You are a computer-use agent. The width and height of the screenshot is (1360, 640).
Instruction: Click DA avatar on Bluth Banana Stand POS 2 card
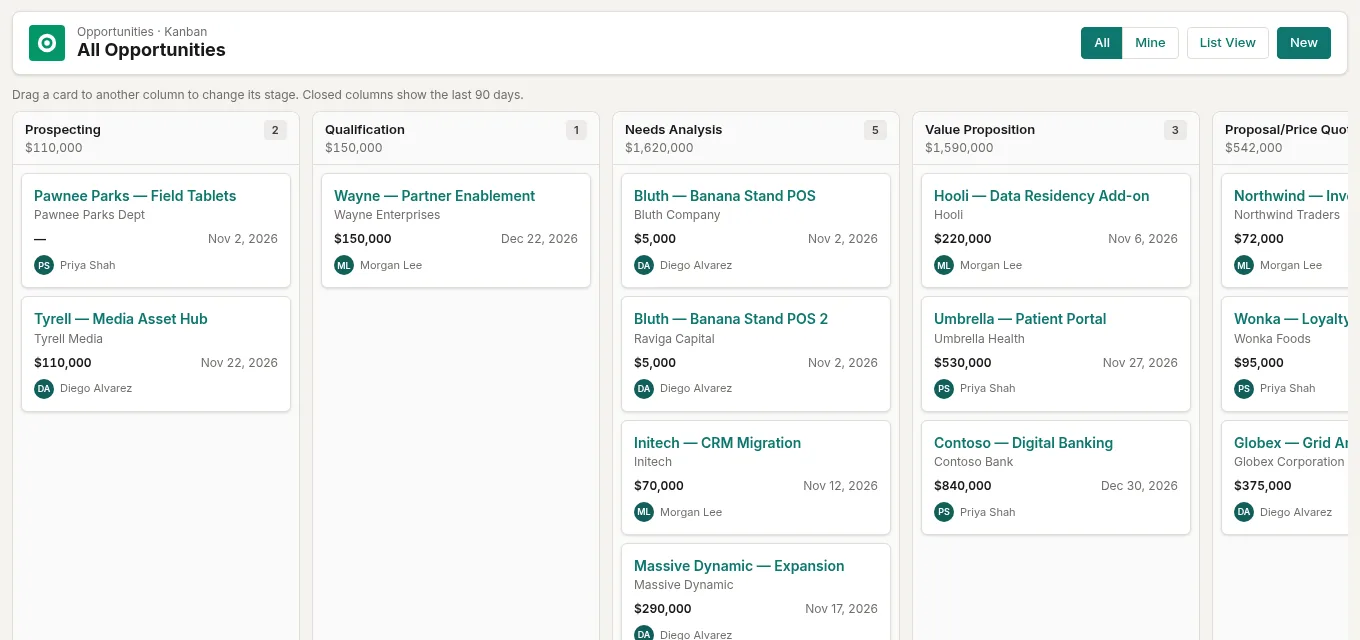pos(644,388)
